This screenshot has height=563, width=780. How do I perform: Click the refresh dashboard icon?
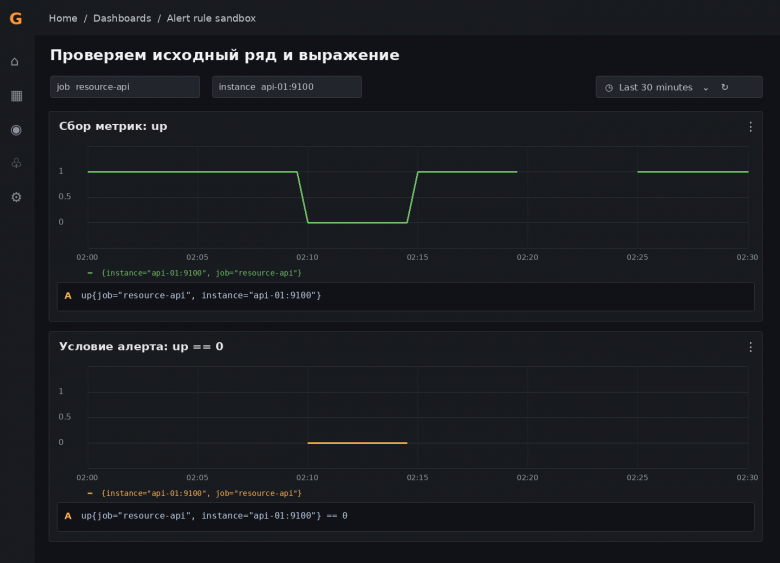[725, 87]
